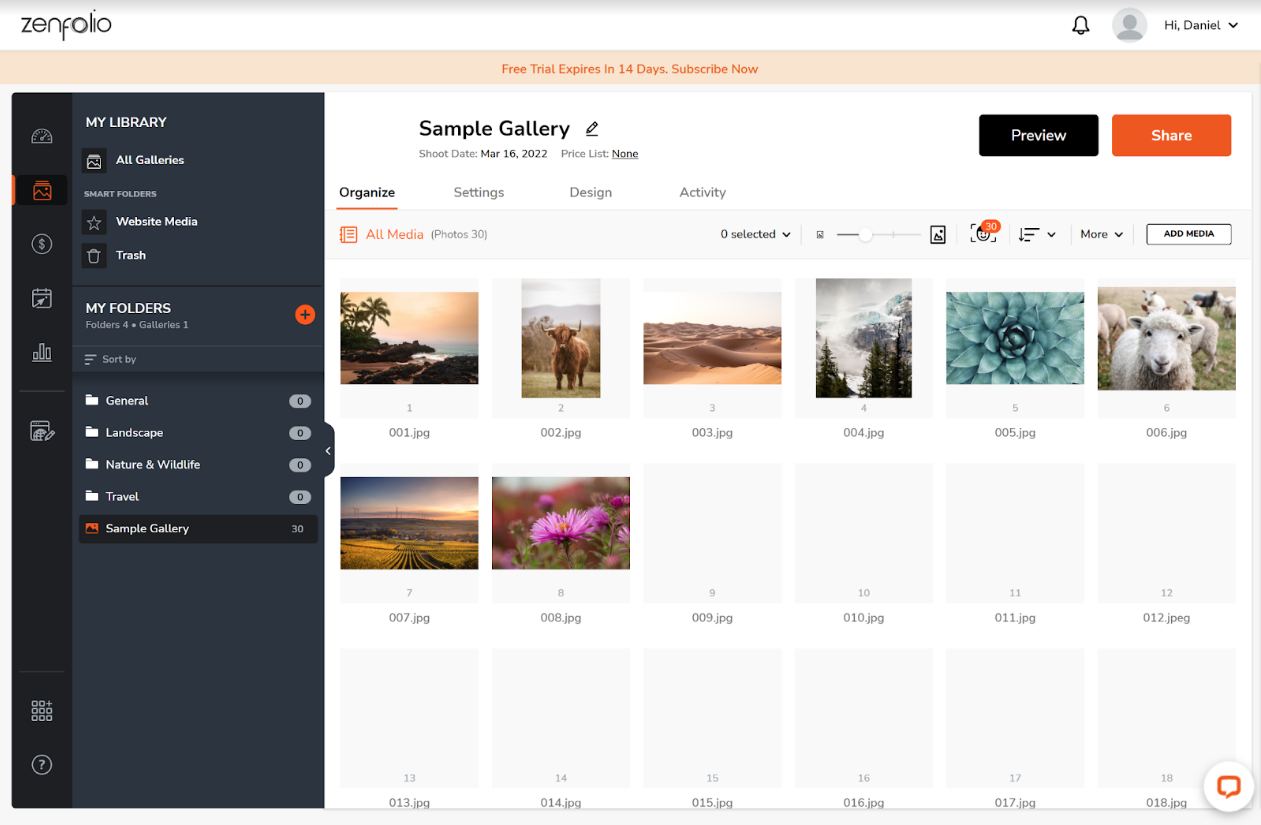The width and height of the screenshot is (1261, 825).
Task: Click the dollar sign selling icon
Action: (41, 243)
